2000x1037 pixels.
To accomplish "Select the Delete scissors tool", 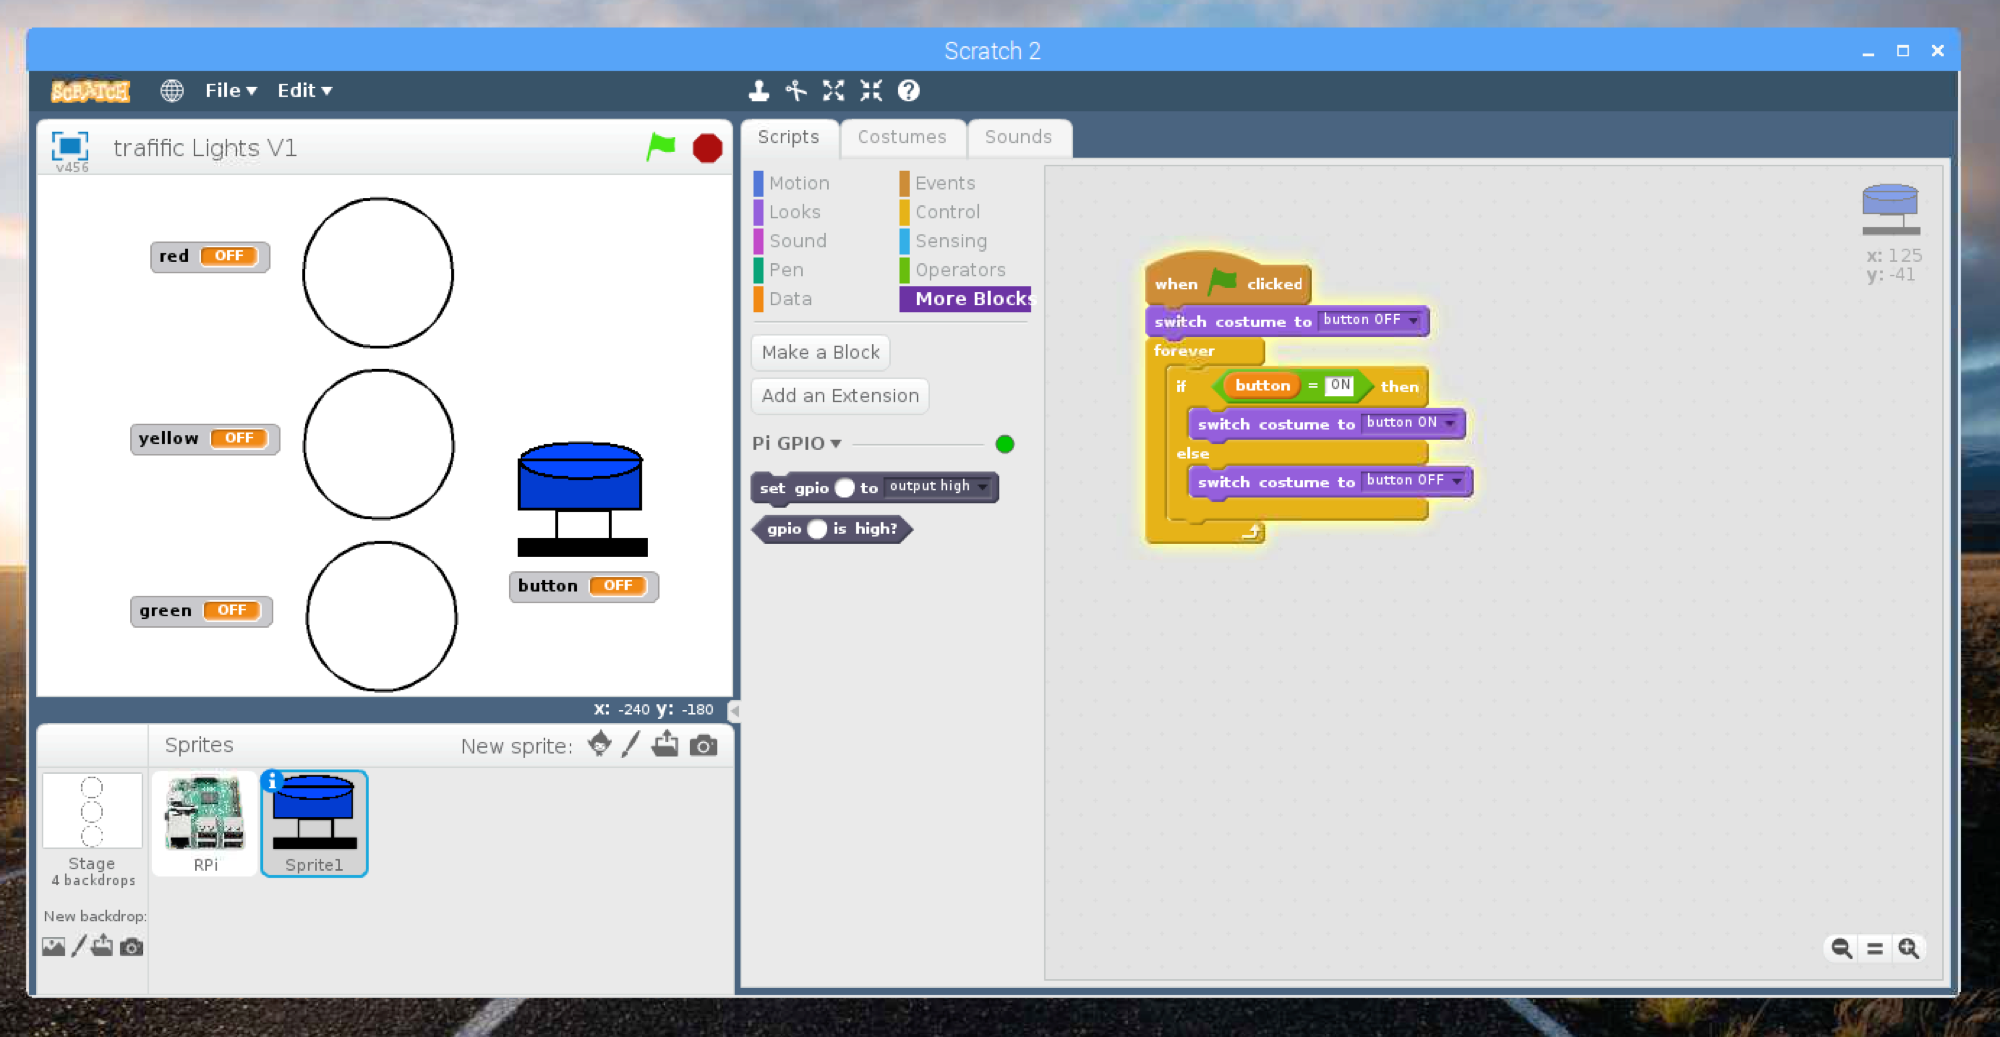I will tap(796, 91).
